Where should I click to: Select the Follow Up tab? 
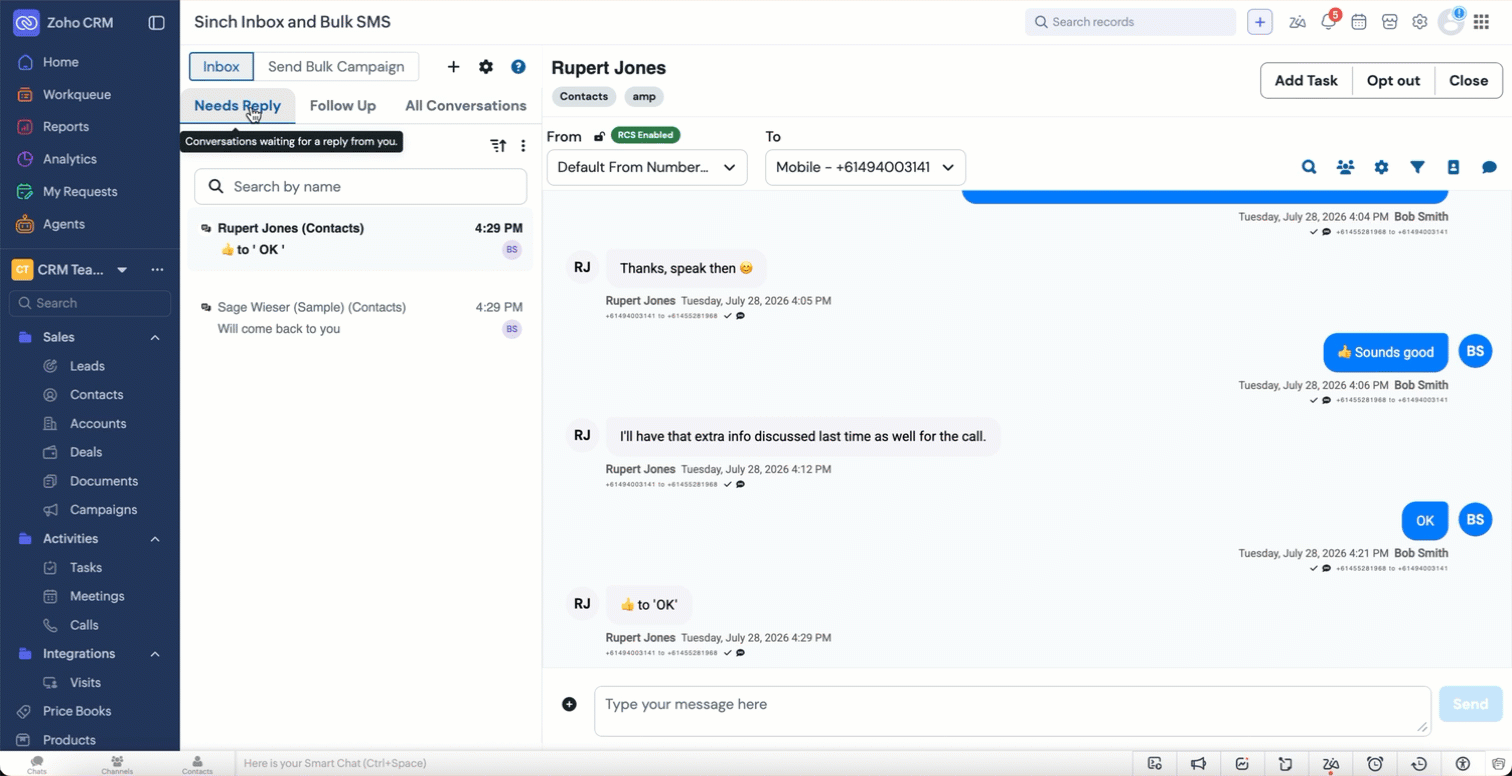click(x=343, y=106)
